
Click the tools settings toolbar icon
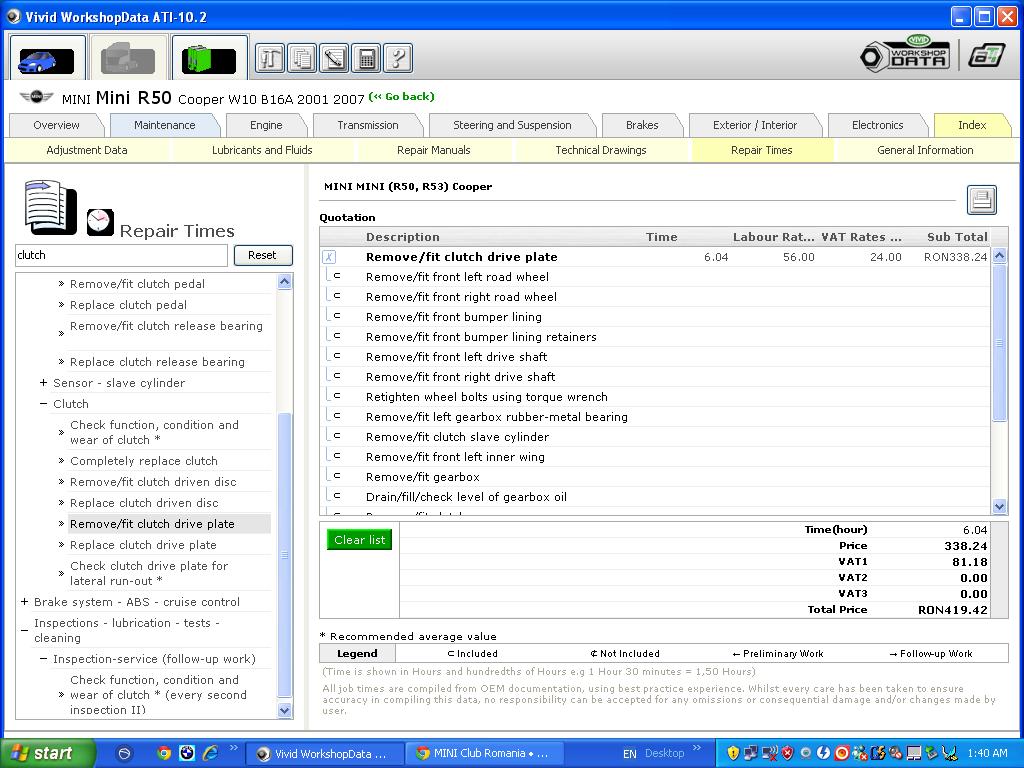(x=270, y=58)
